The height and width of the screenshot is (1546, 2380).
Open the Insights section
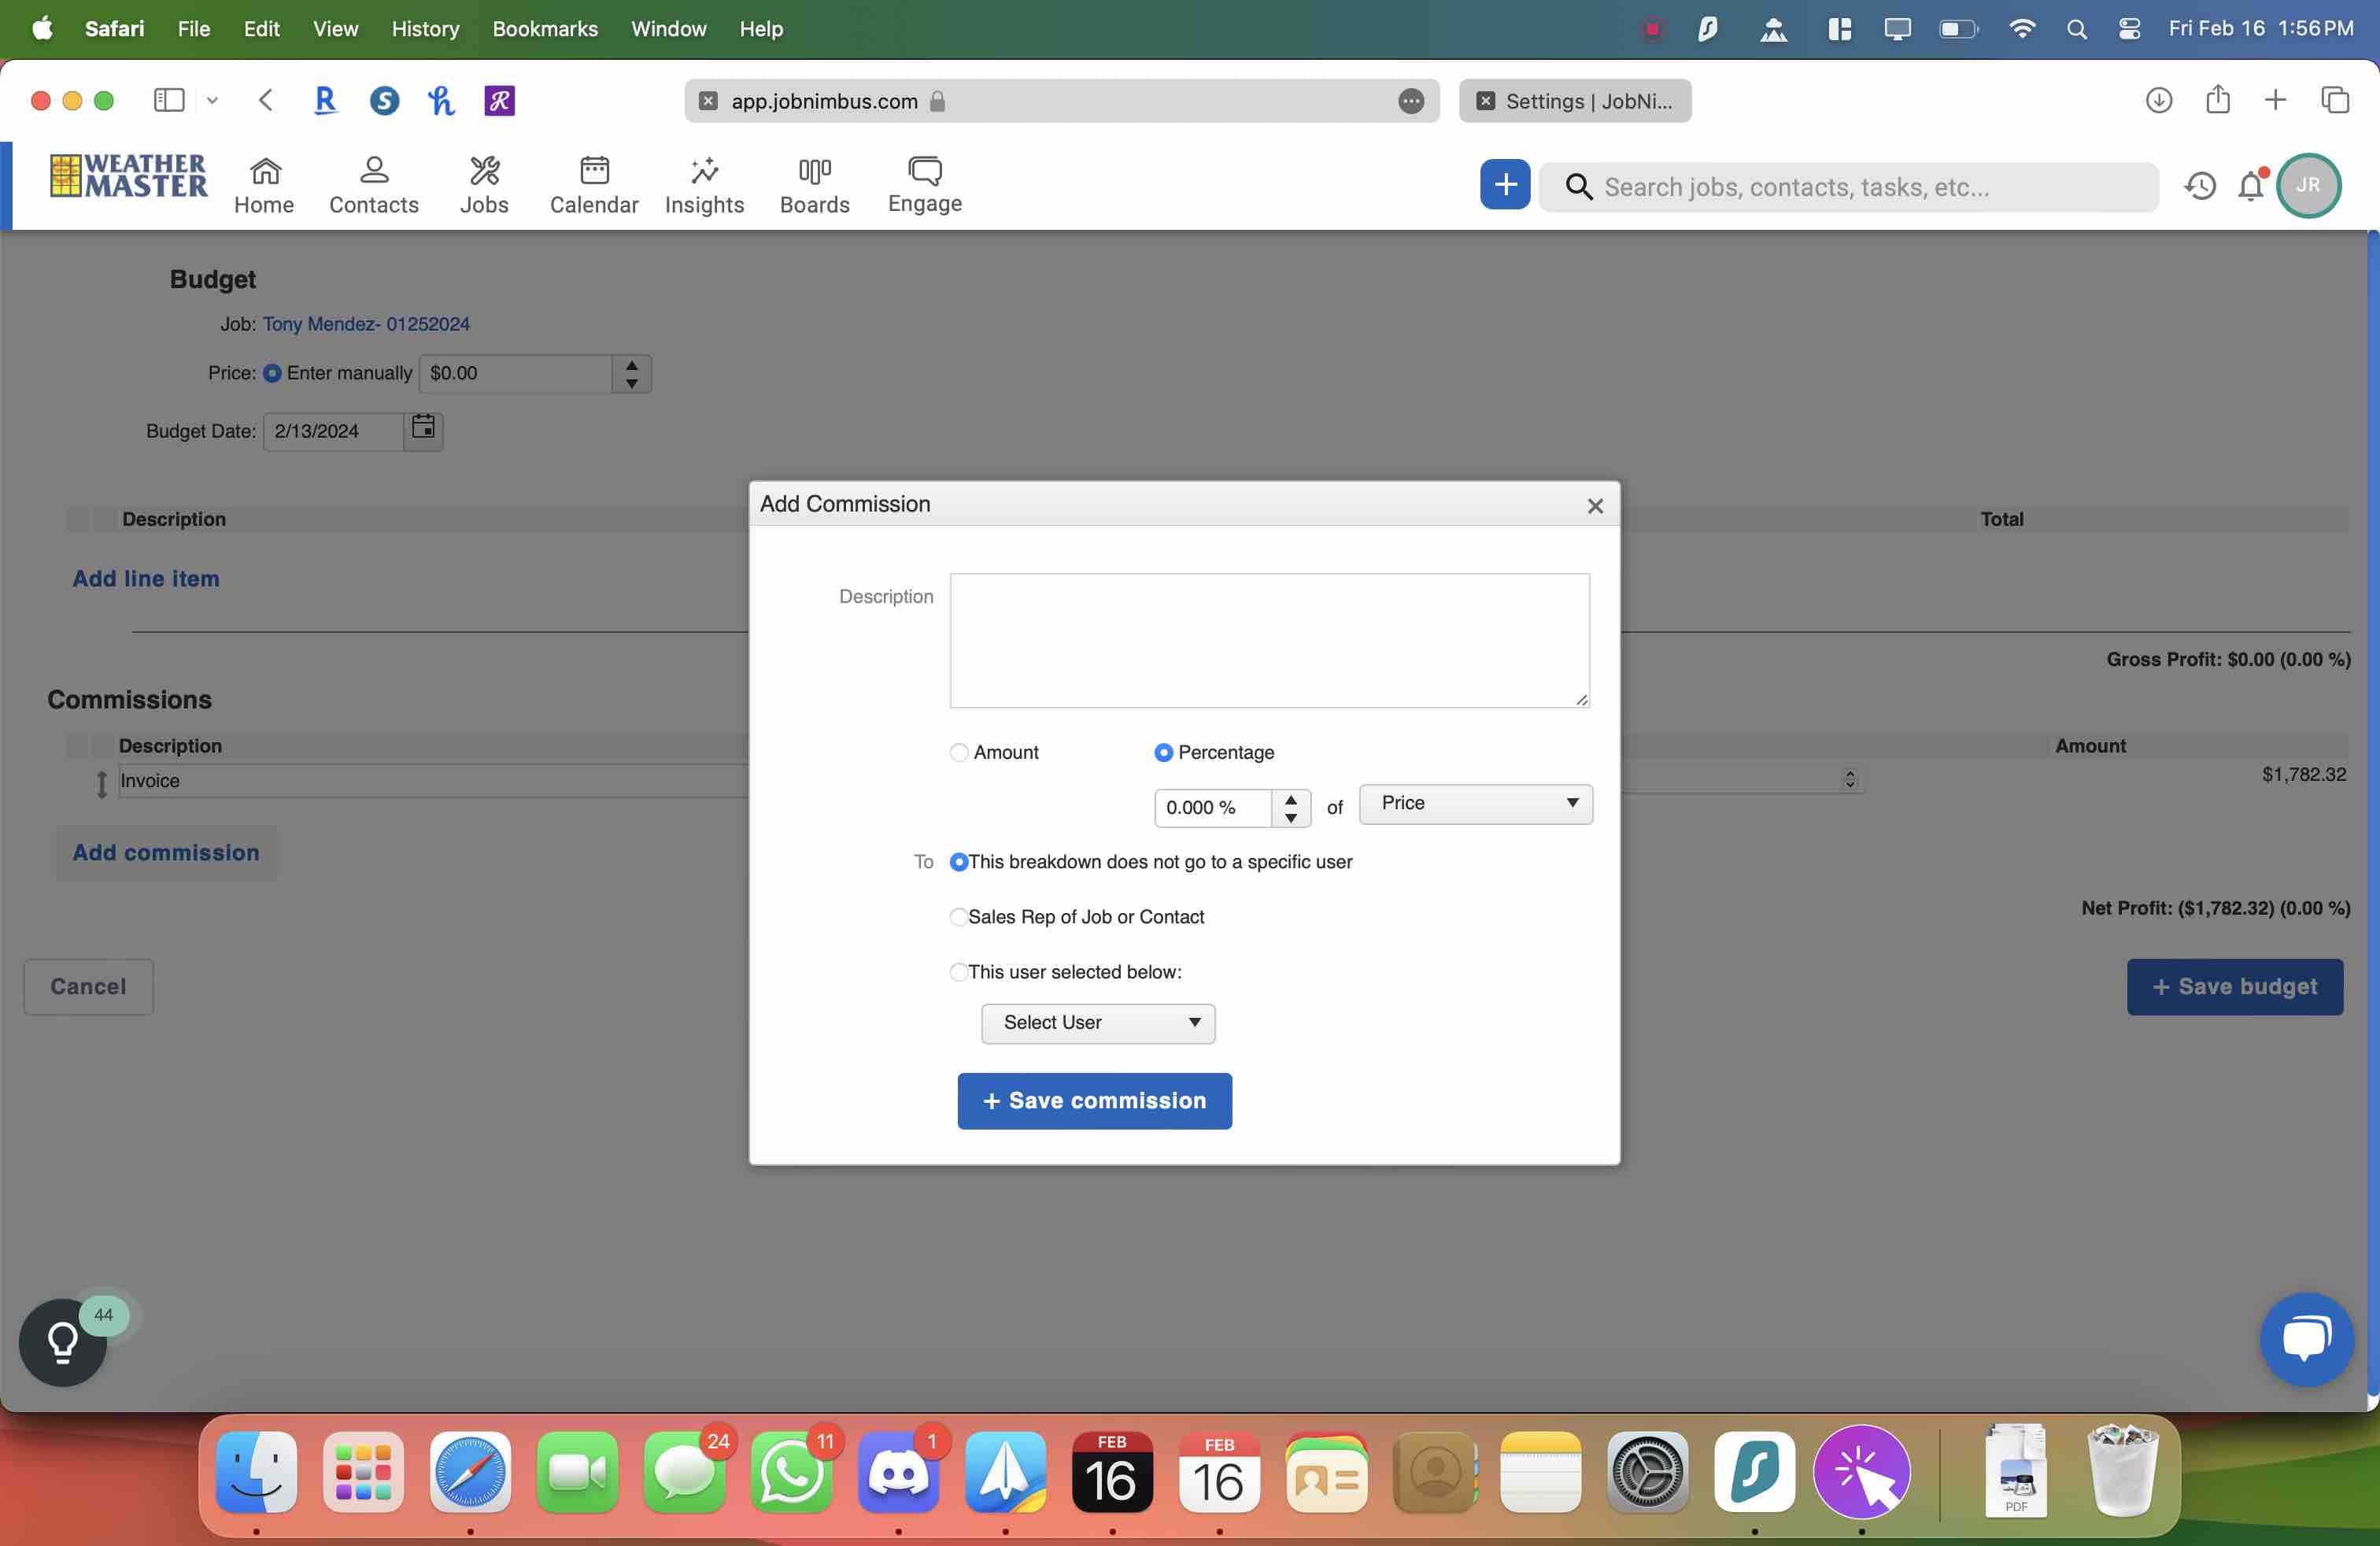[x=704, y=184]
